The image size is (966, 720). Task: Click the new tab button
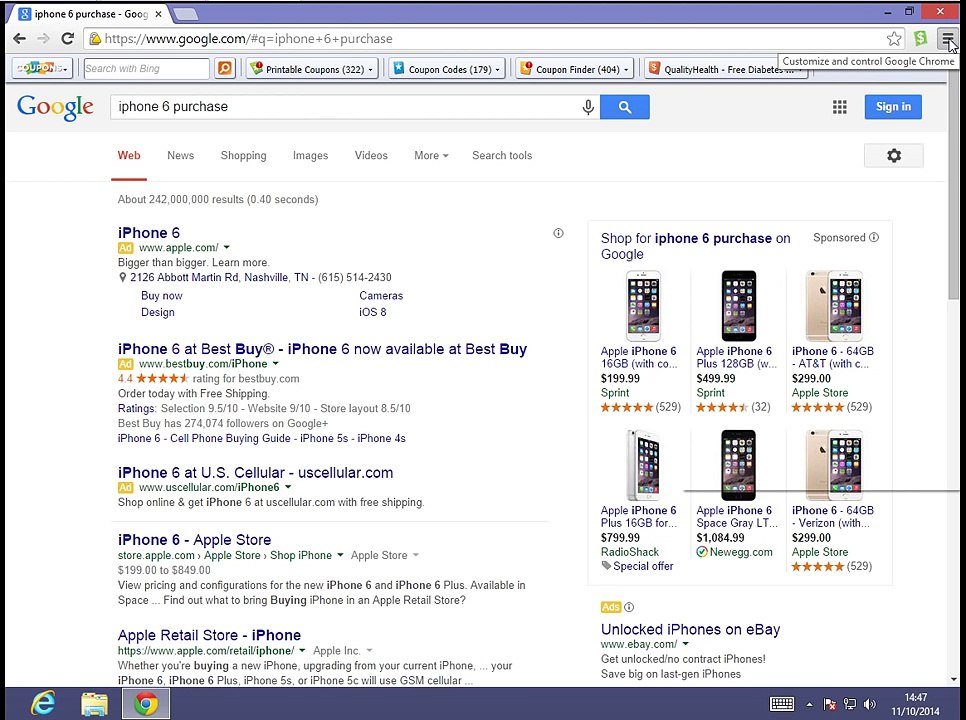185,14
